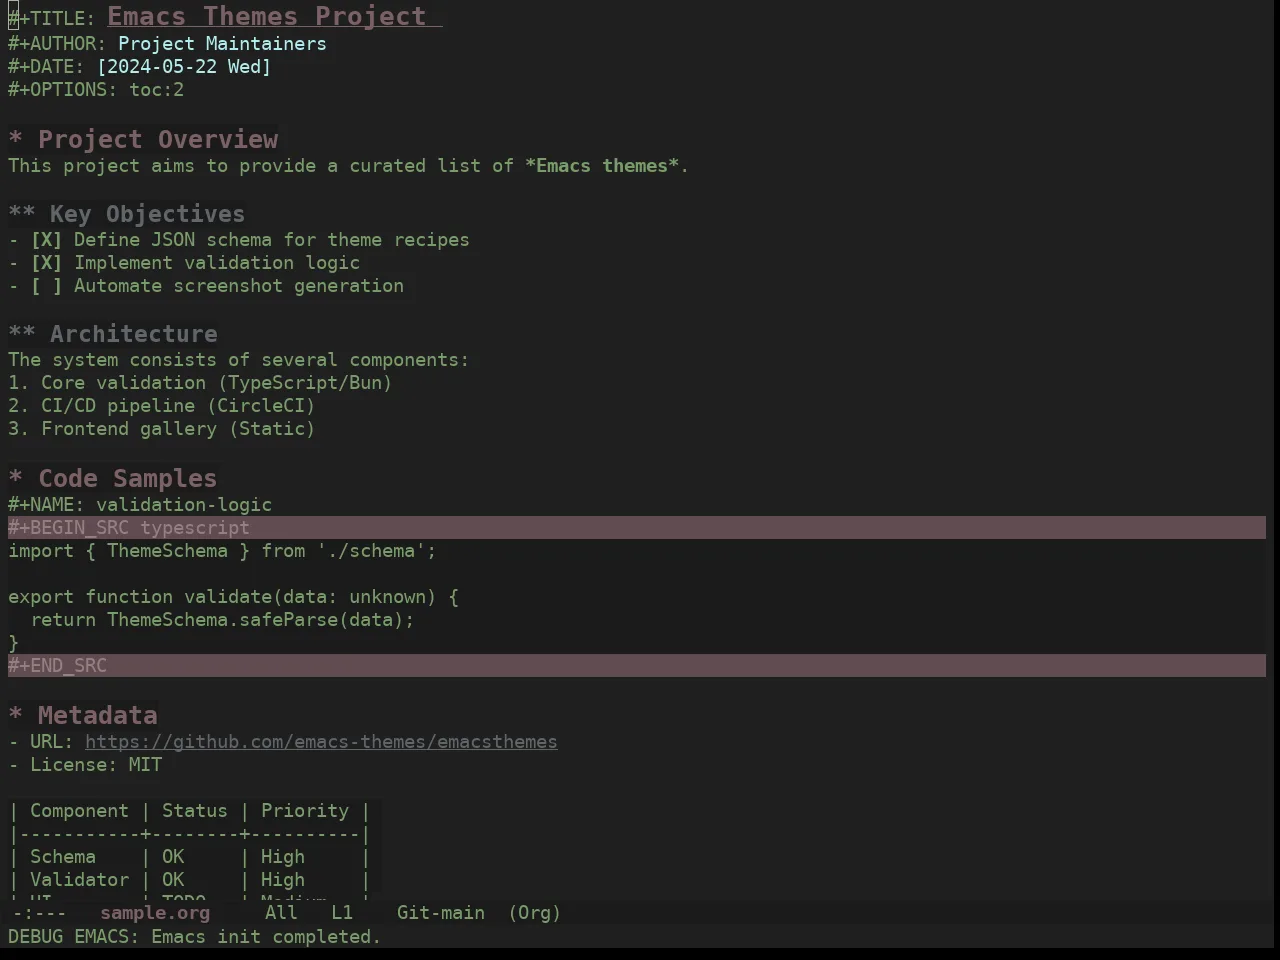The image size is (1280, 960).
Task: Select the 'Priority' table header cell
Action: [x=305, y=811]
